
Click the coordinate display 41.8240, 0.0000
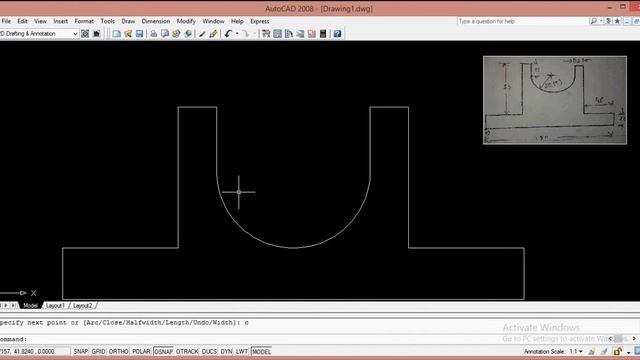(35, 351)
